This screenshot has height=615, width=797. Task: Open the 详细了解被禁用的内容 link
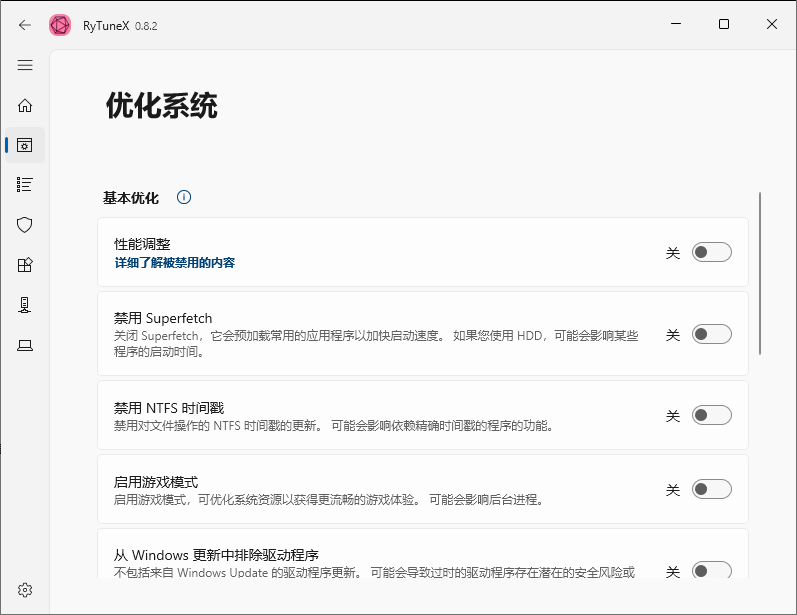(x=175, y=263)
